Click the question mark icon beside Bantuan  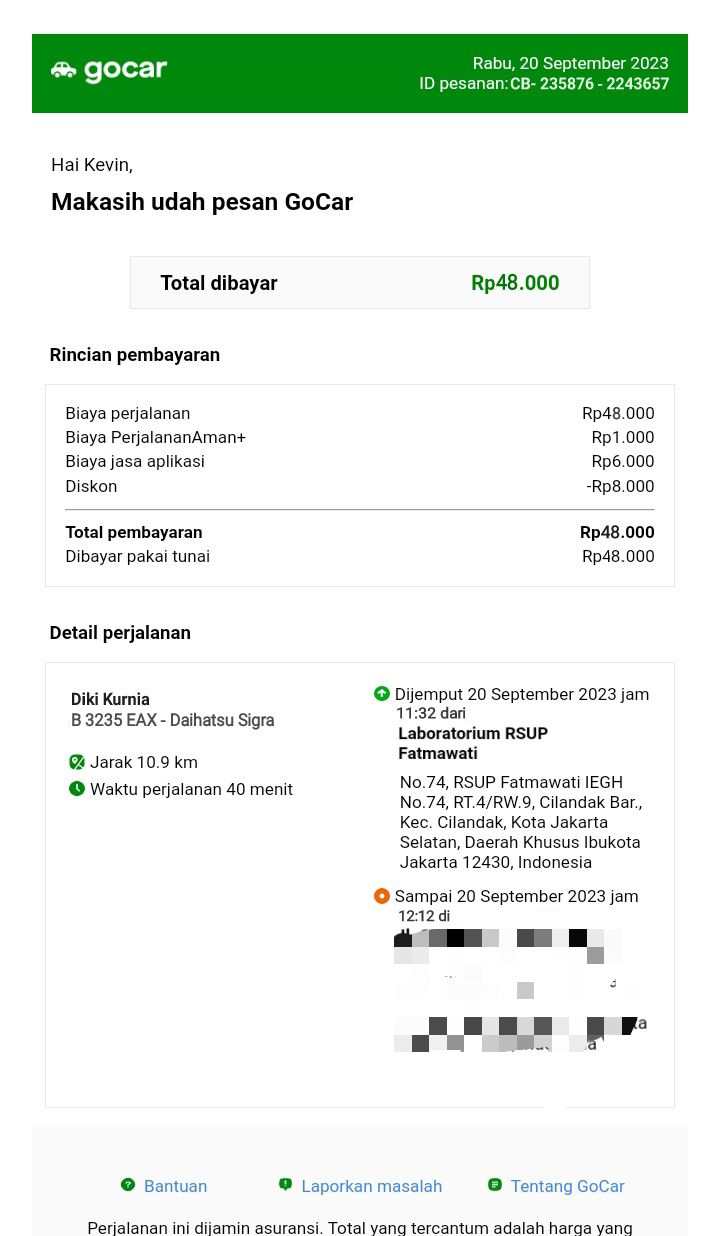click(x=128, y=1185)
